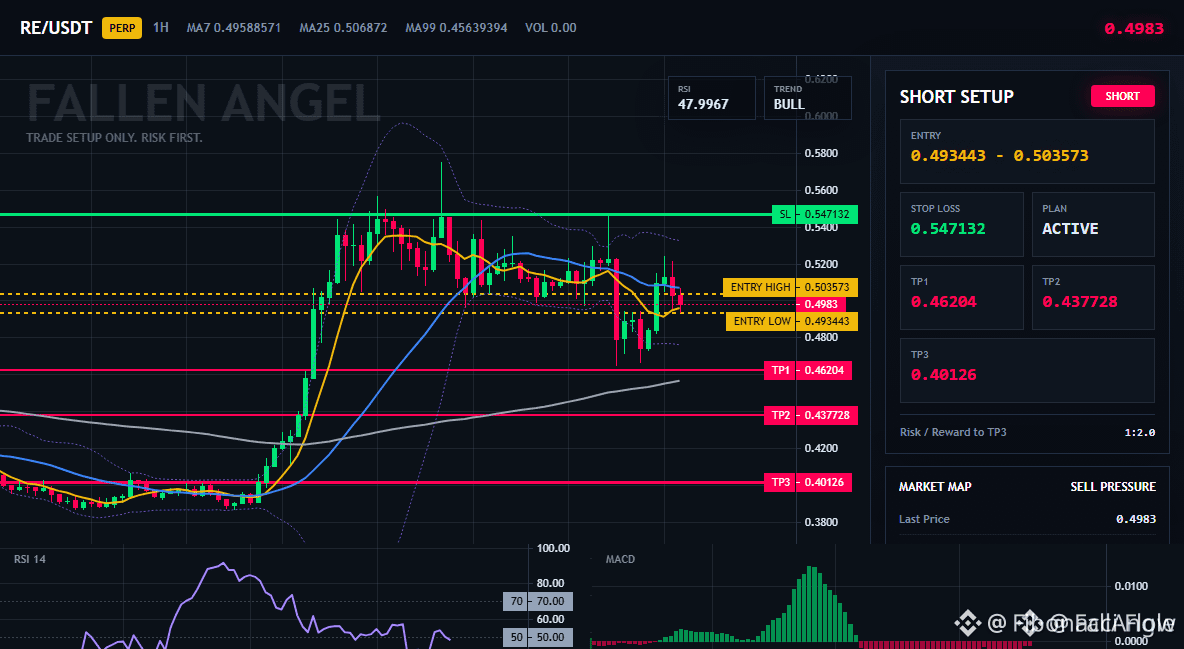Click the RSI 14 panel label
The width and height of the screenshot is (1184, 649).
tap(29, 559)
